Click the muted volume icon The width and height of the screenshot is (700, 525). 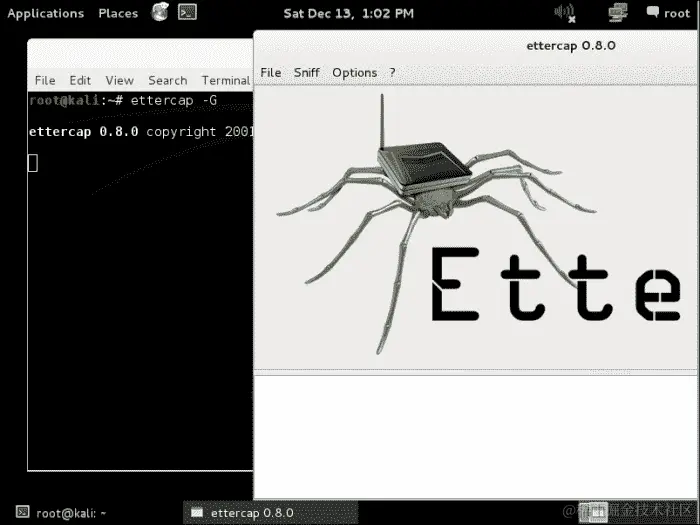click(565, 12)
